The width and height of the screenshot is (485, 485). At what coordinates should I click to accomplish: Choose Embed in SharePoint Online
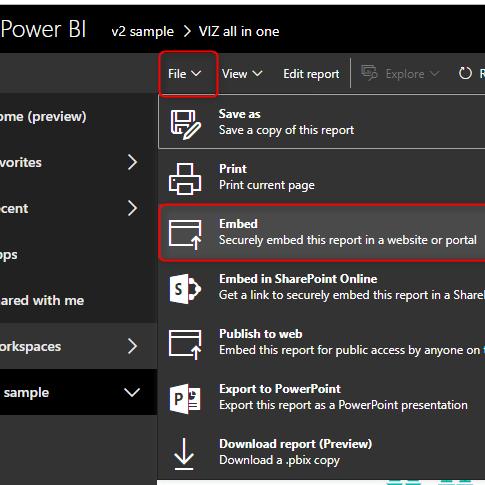tap(322, 287)
